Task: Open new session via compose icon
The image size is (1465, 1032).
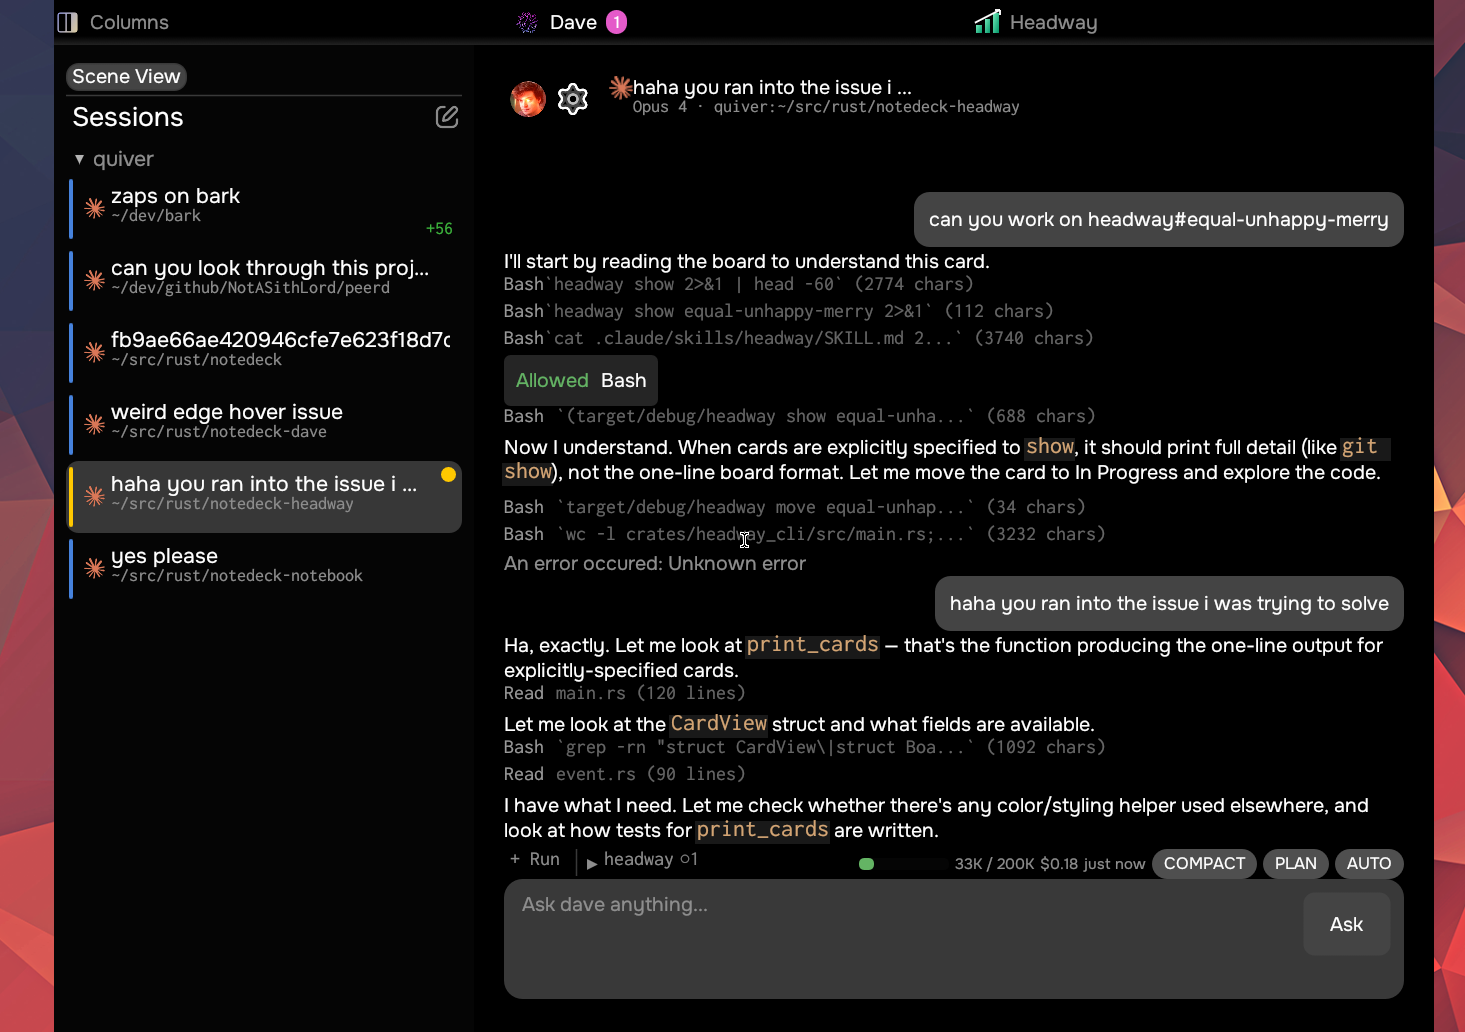Action: [447, 117]
